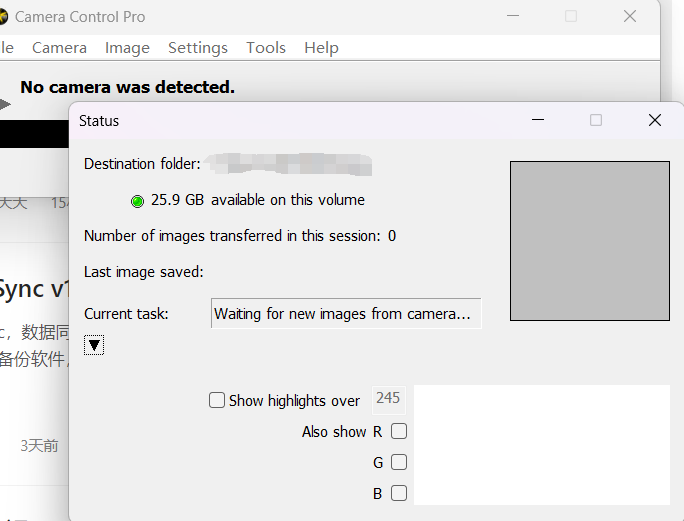Maximize the Status window
This screenshot has height=521, width=684.
point(596,120)
